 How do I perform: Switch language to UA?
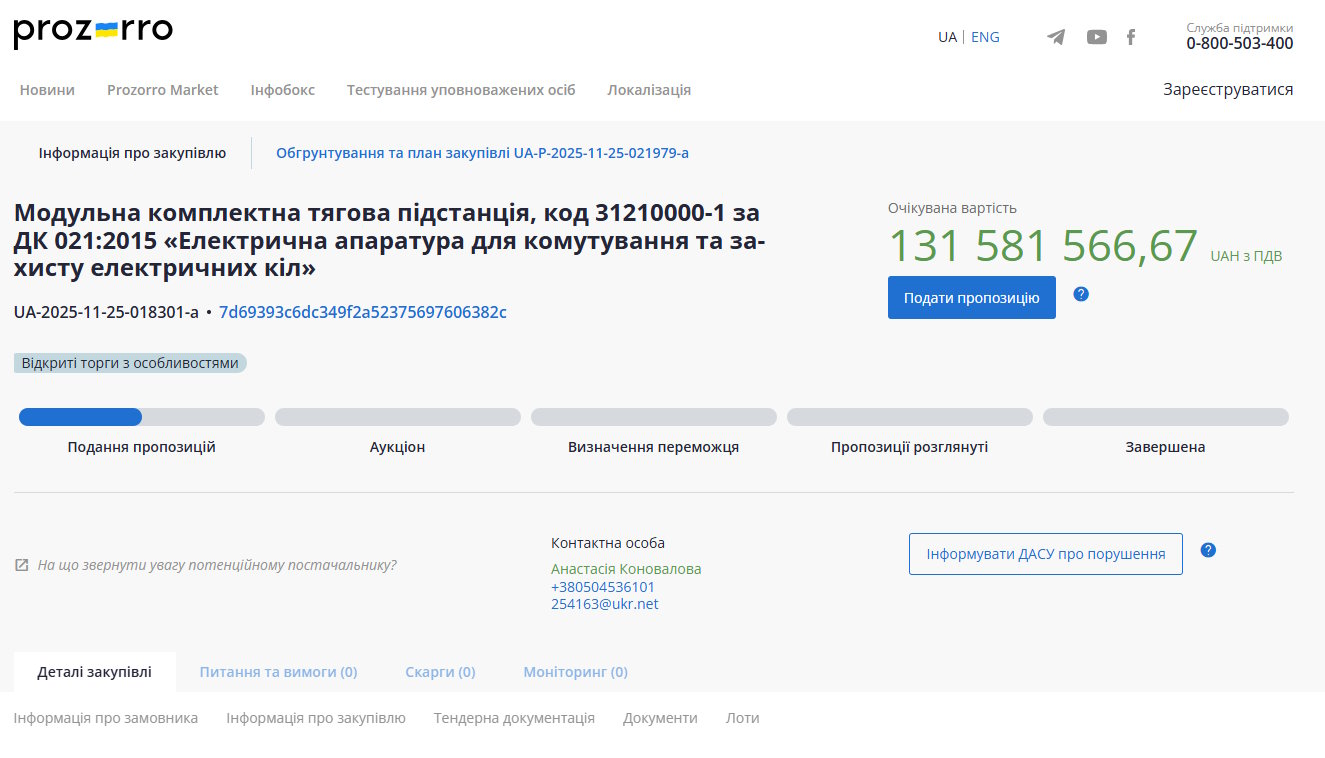tap(947, 37)
